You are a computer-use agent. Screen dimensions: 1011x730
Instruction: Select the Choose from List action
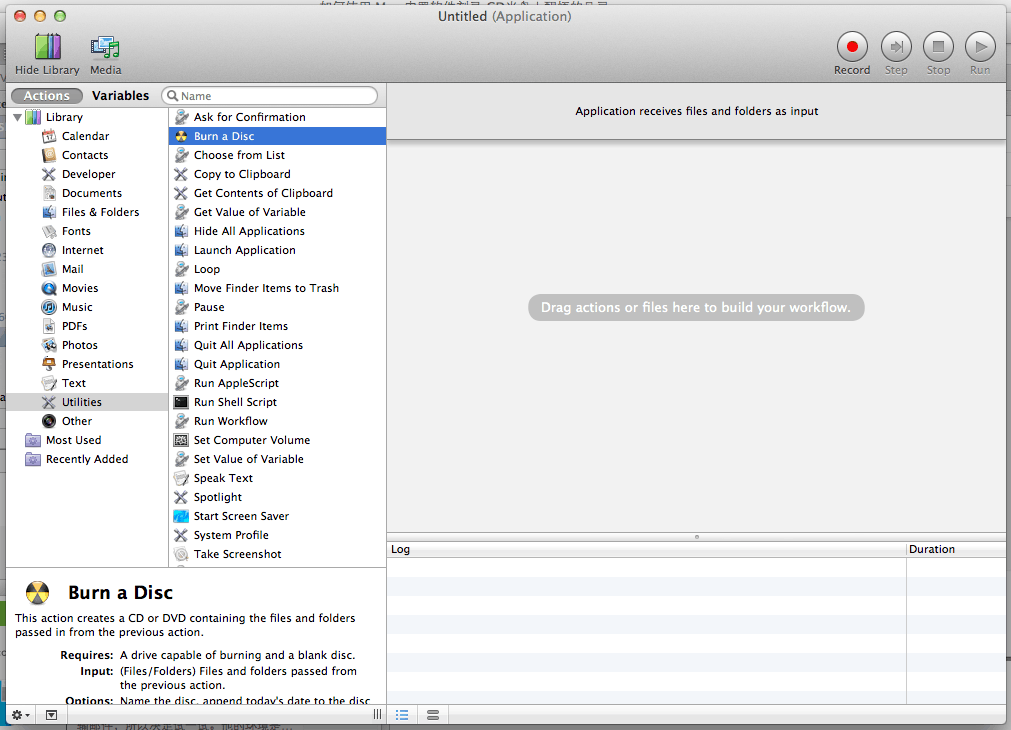pos(277,155)
